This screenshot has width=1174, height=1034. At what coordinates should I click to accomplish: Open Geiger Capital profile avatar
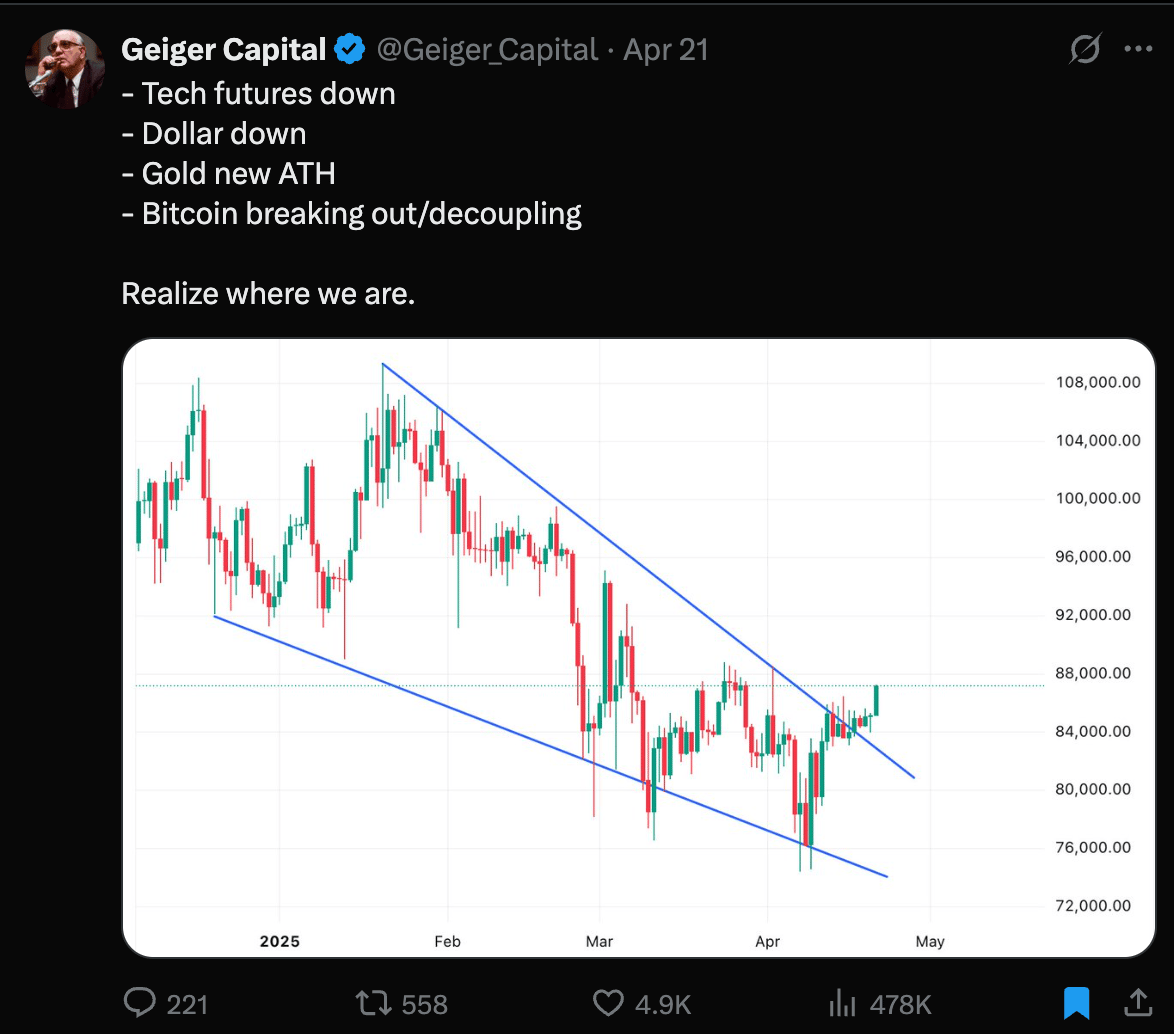65,69
